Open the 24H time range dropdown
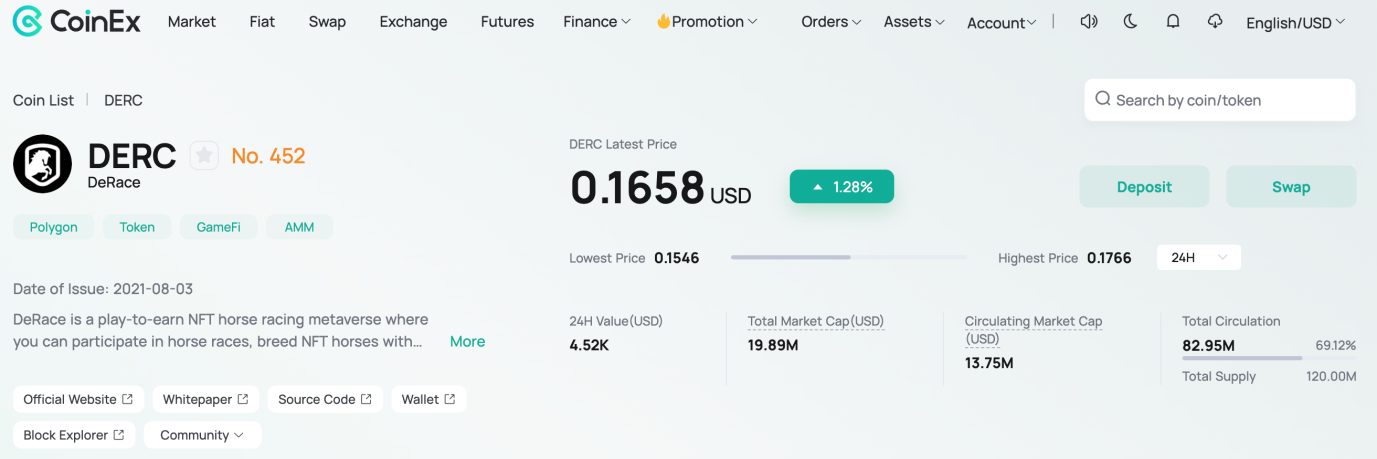 1199,257
